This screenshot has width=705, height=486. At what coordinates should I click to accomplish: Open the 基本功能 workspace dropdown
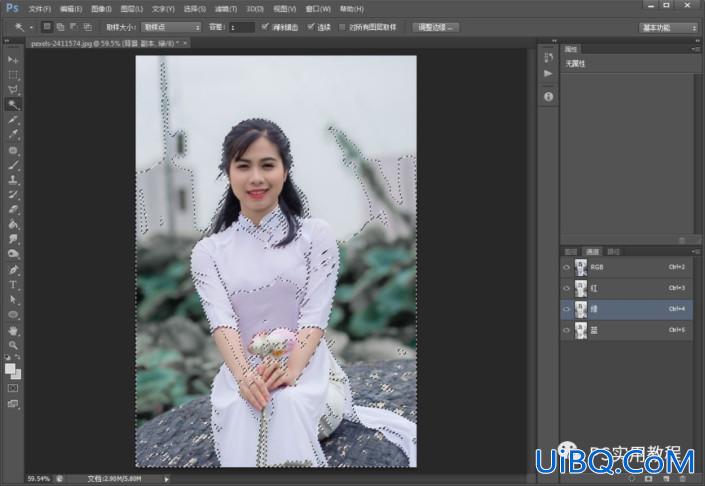tap(668, 28)
